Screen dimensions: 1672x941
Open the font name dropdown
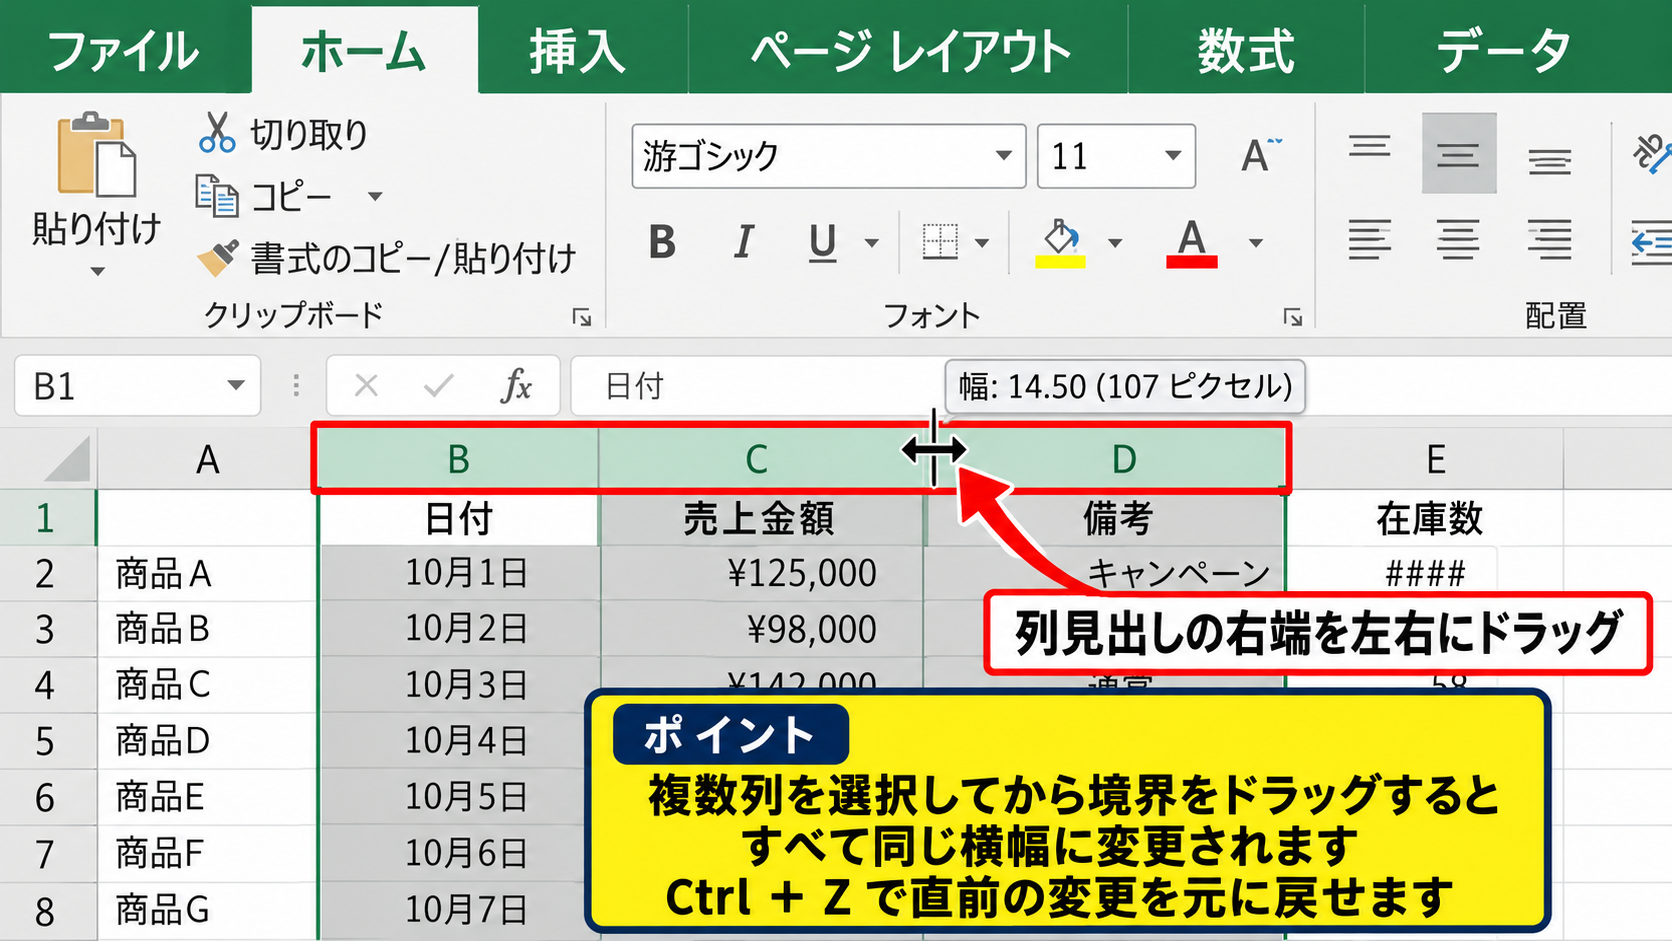point(1003,156)
